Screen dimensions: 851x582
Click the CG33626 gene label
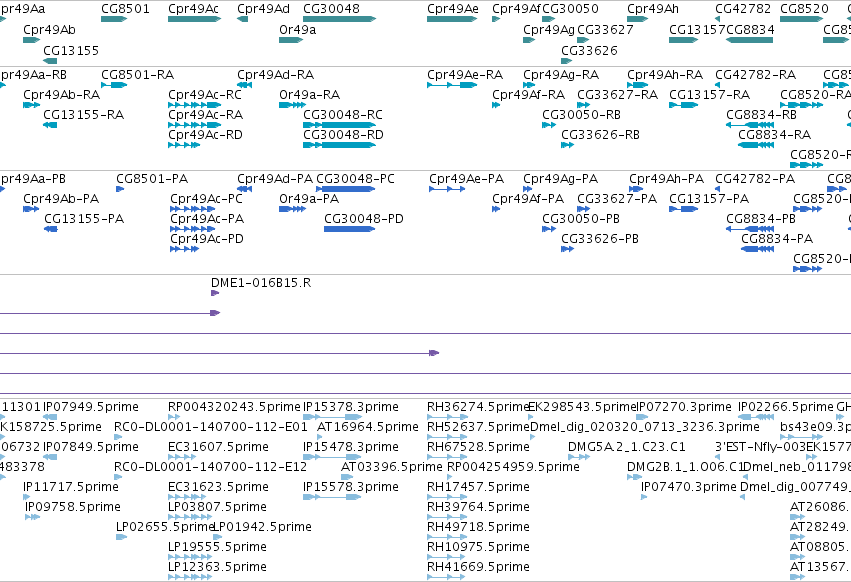(589, 50)
